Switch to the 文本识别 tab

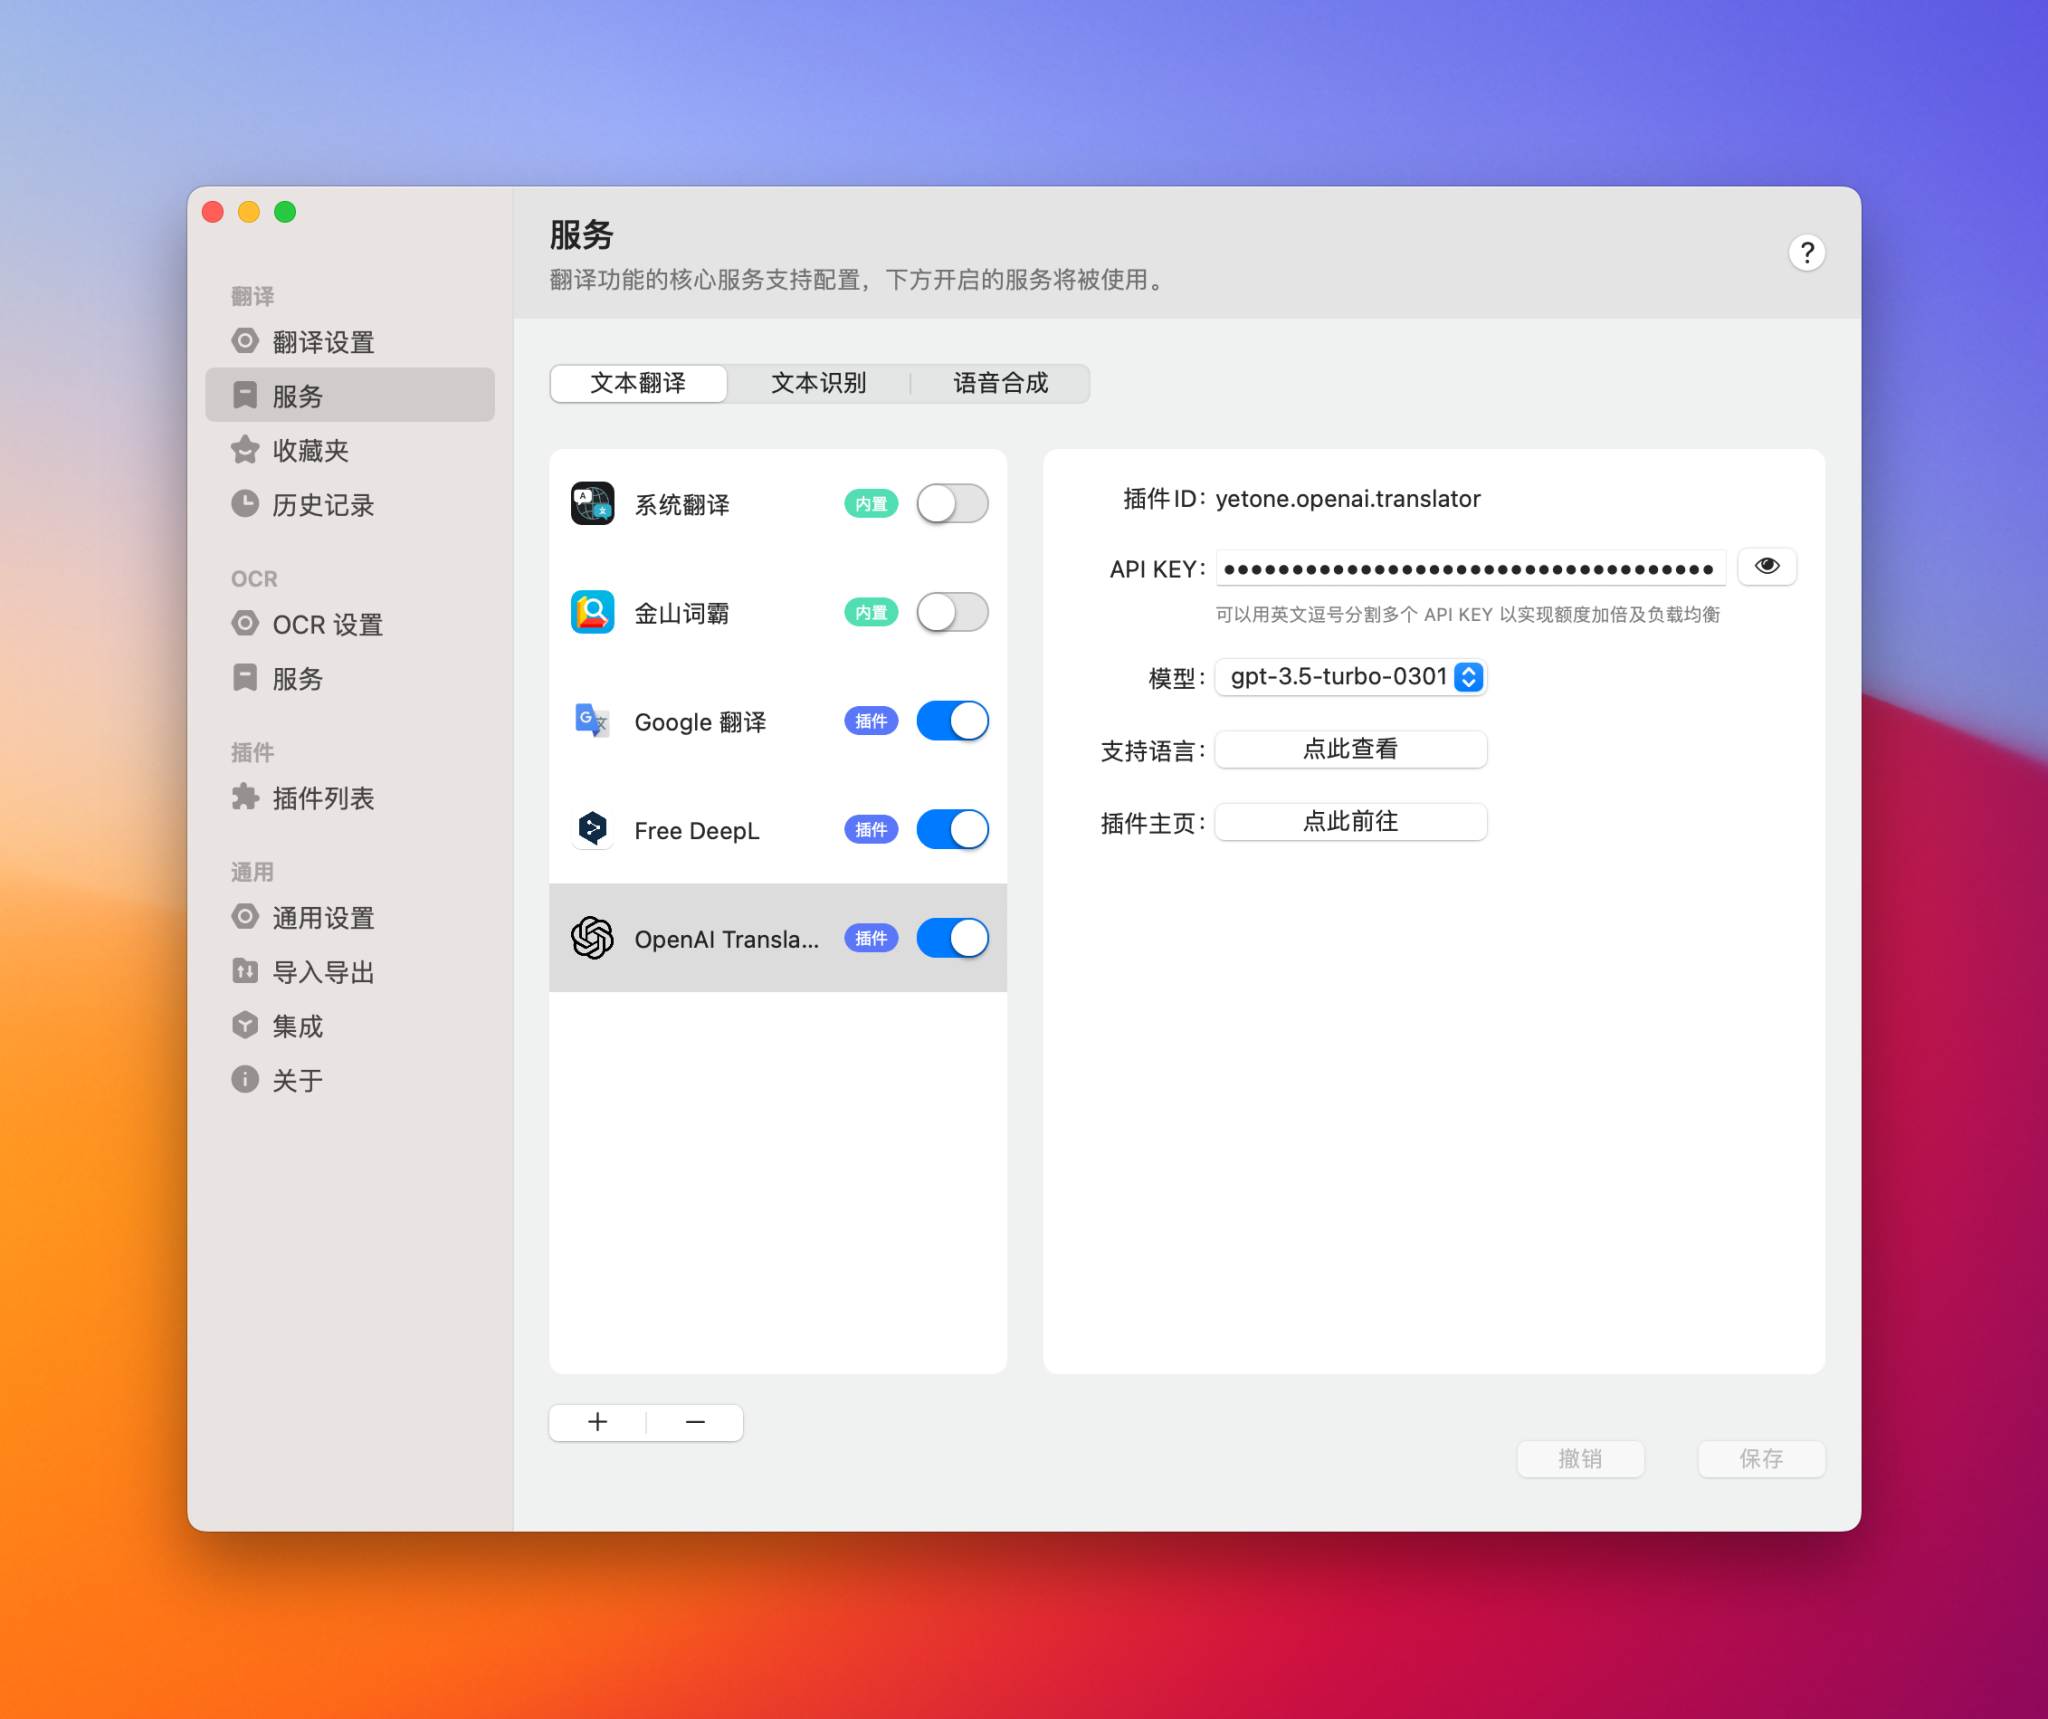pyautogui.click(x=818, y=383)
